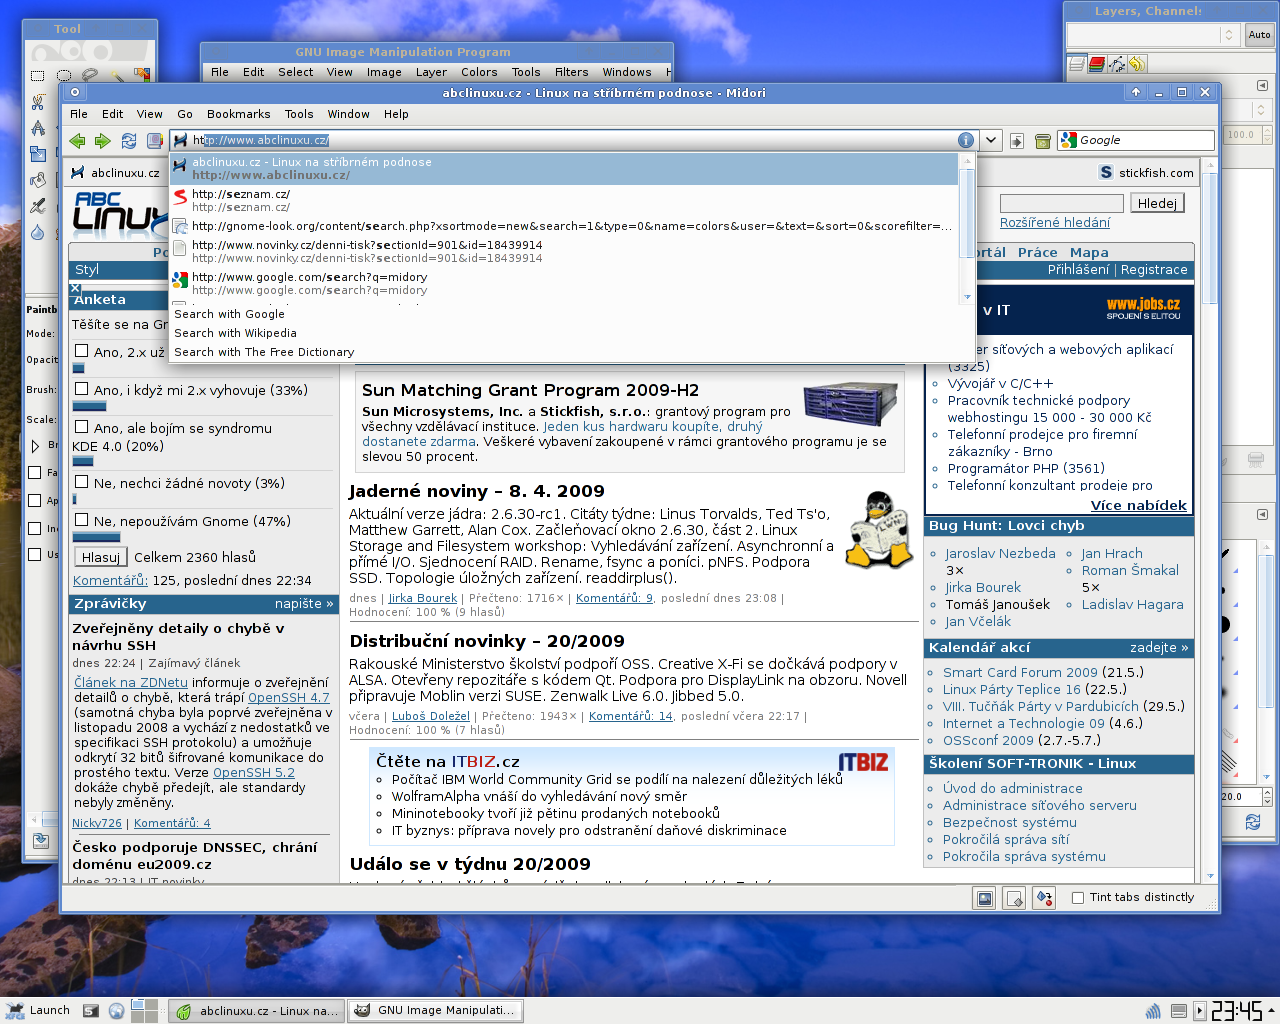1280x1024 pixels.
Task: Open the 'Rozšířené hledání' link
Action: [1055, 223]
